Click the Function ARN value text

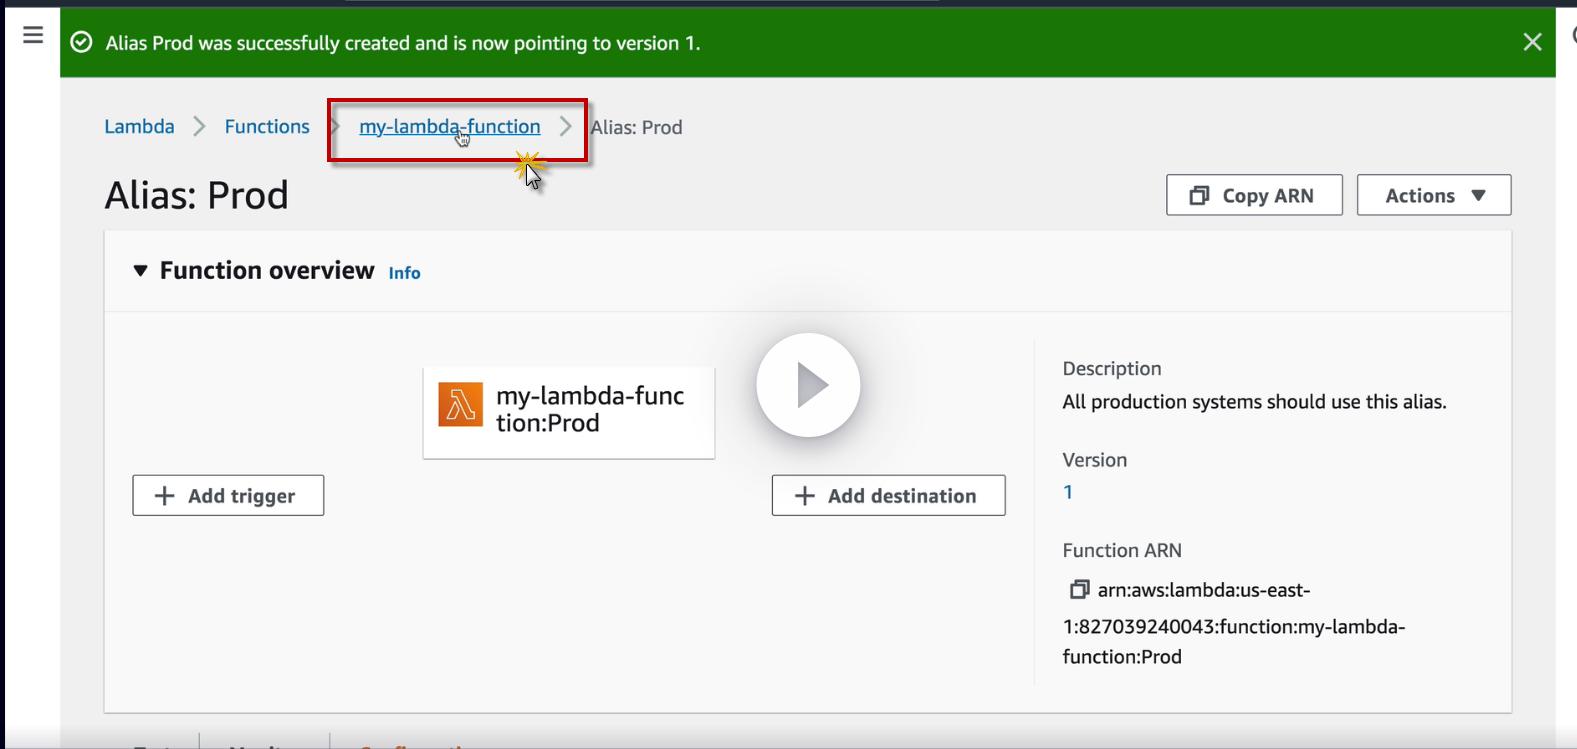pyautogui.click(x=1234, y=623)
